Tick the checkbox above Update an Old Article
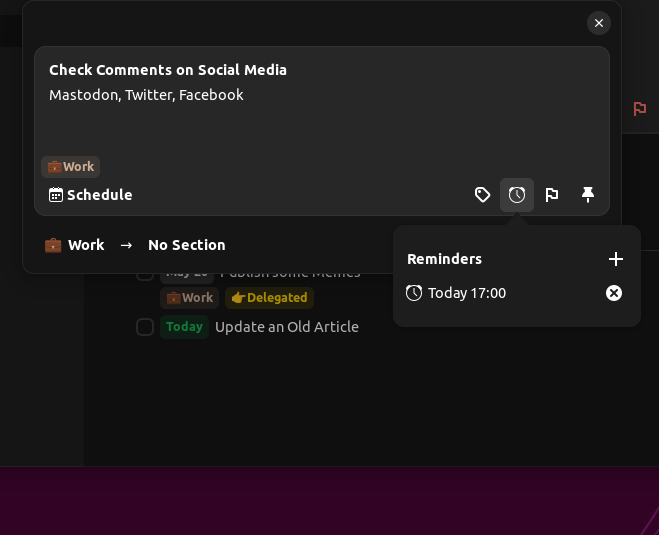This screenshot has width=659, height=535. click(x=145, y=275)
